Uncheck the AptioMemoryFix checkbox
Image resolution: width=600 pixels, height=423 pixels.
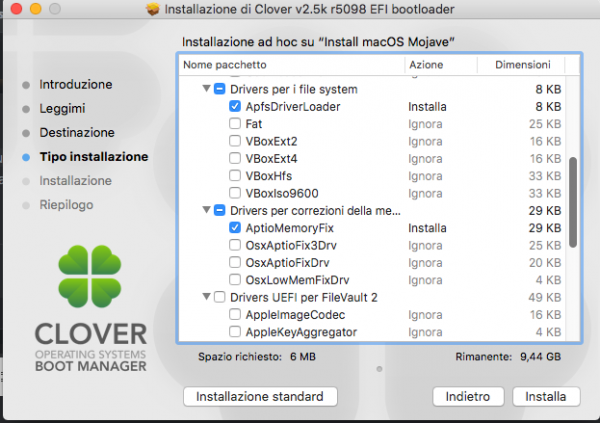click(235, 228)
